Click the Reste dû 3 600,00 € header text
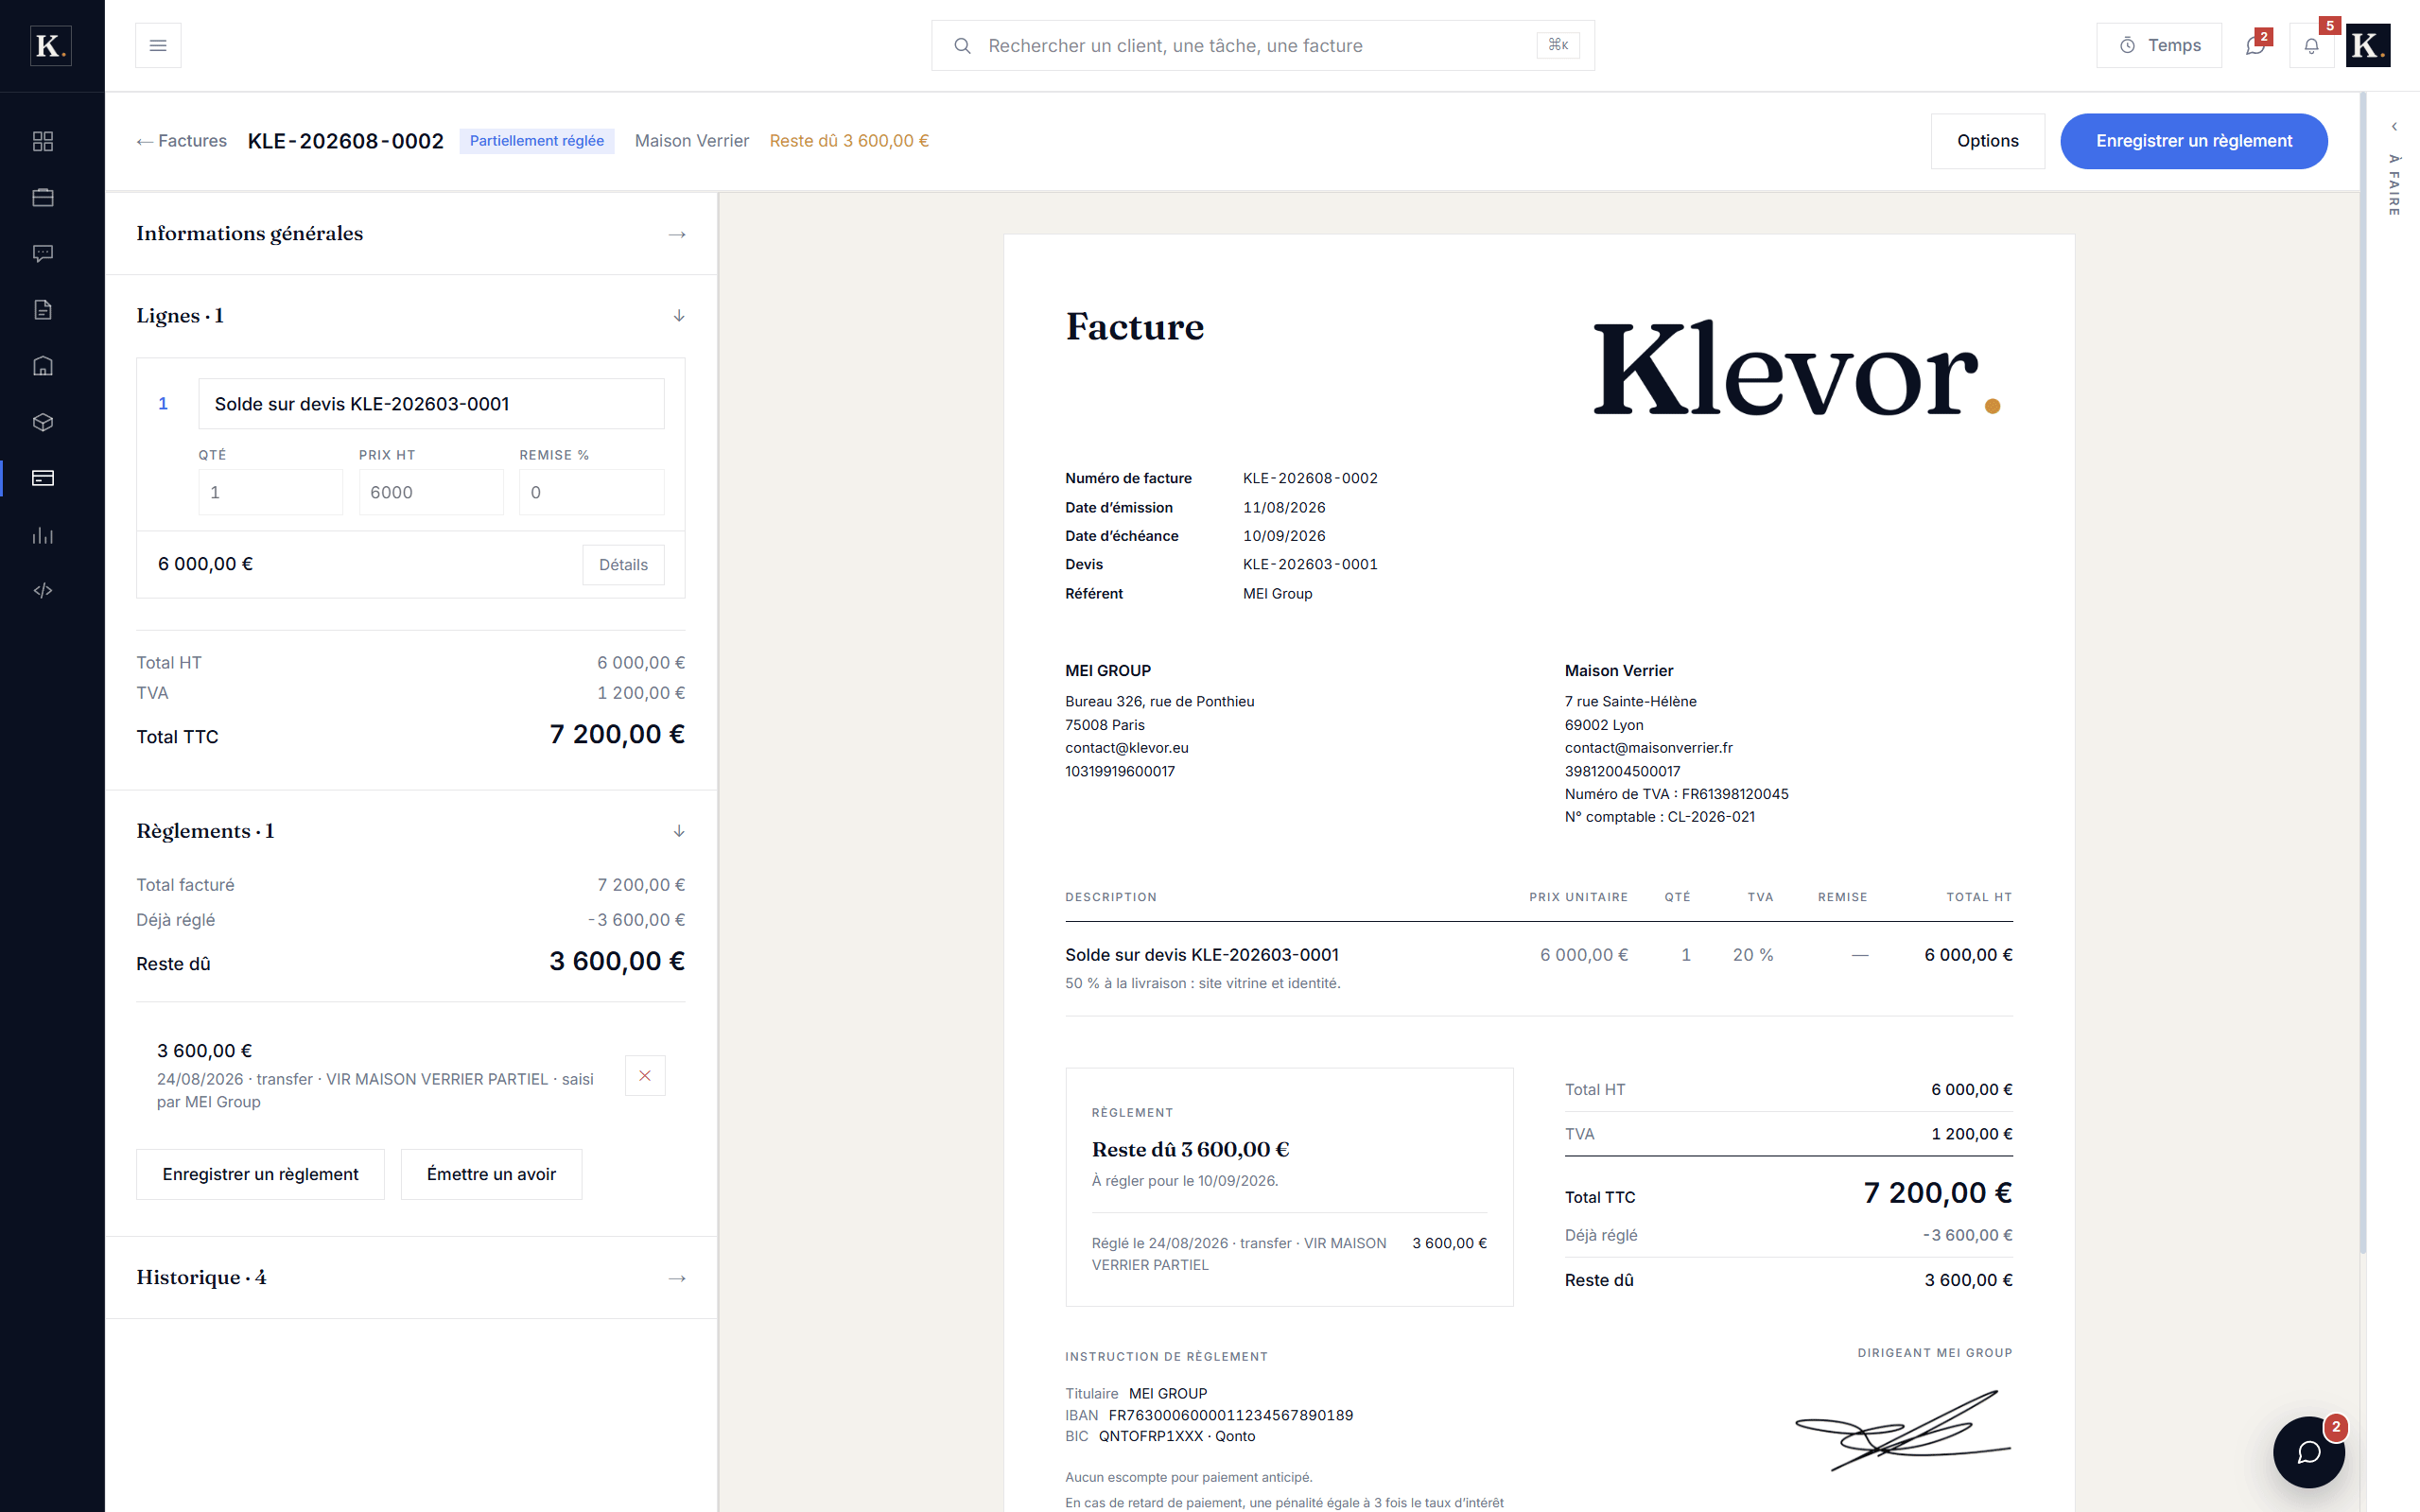 point(849,141)
